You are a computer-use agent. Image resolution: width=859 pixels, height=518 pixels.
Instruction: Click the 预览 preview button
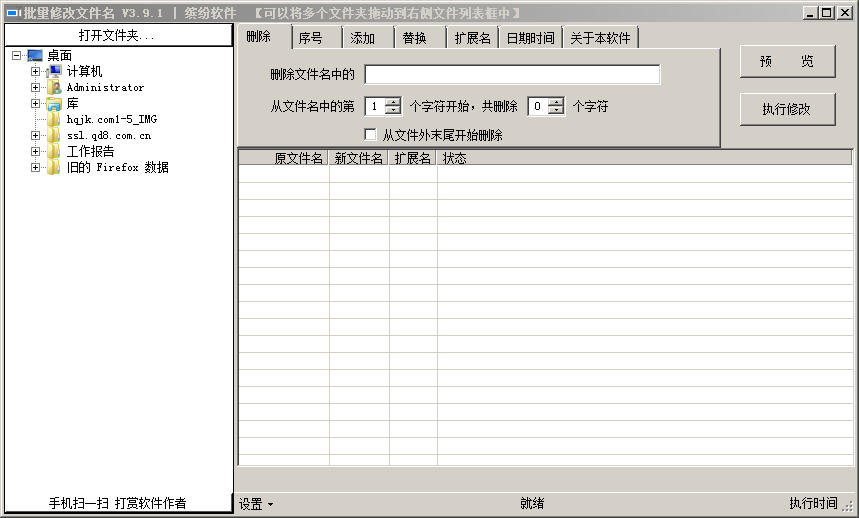point(787,61)
